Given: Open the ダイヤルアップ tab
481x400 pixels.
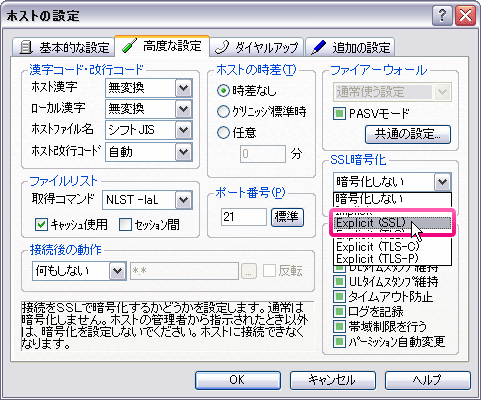Looking at the screenshot, I should point(257,47).
